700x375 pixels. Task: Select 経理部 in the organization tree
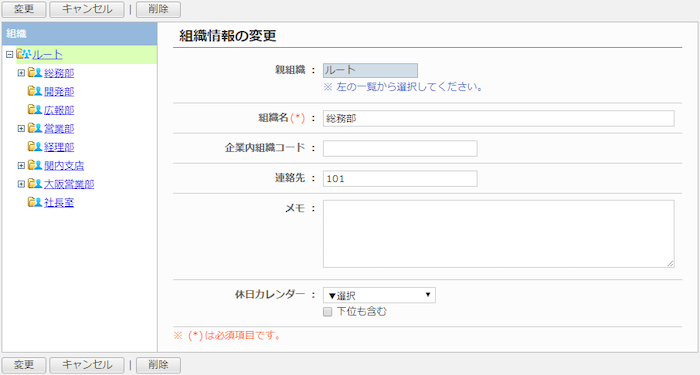click(x=59, y=147)
